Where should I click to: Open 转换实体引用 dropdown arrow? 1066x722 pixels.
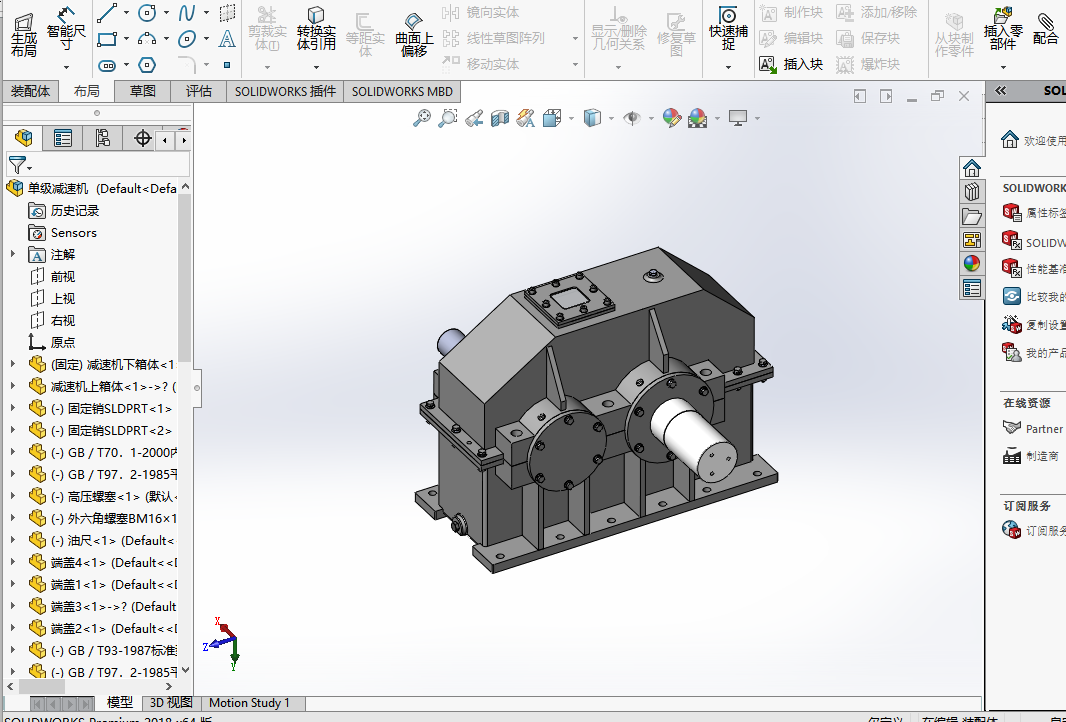coord(316,67)
